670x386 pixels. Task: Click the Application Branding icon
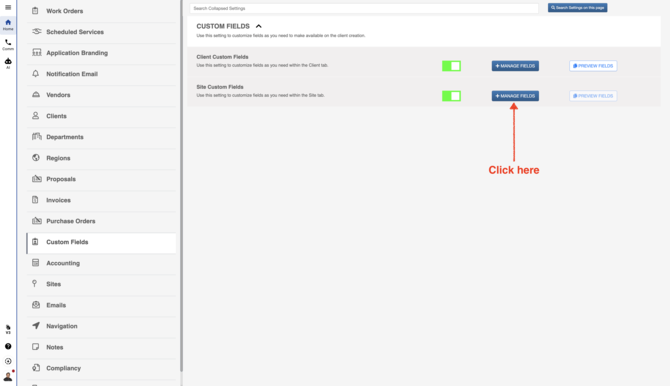37,52
